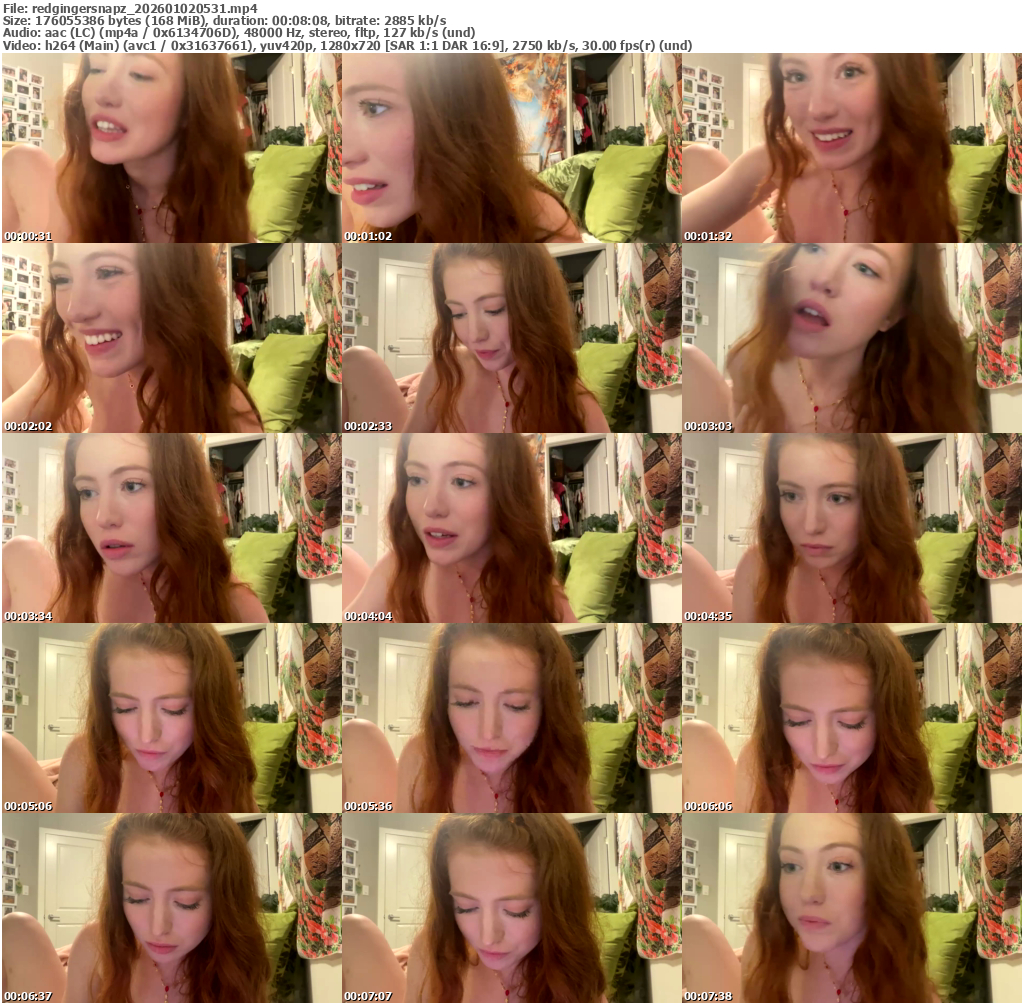Image resolution: width=1024 pixels, height=1003 pixels.
Task: Select the Video line reading h264 (Main)
Action: click(x=347, y=45)
